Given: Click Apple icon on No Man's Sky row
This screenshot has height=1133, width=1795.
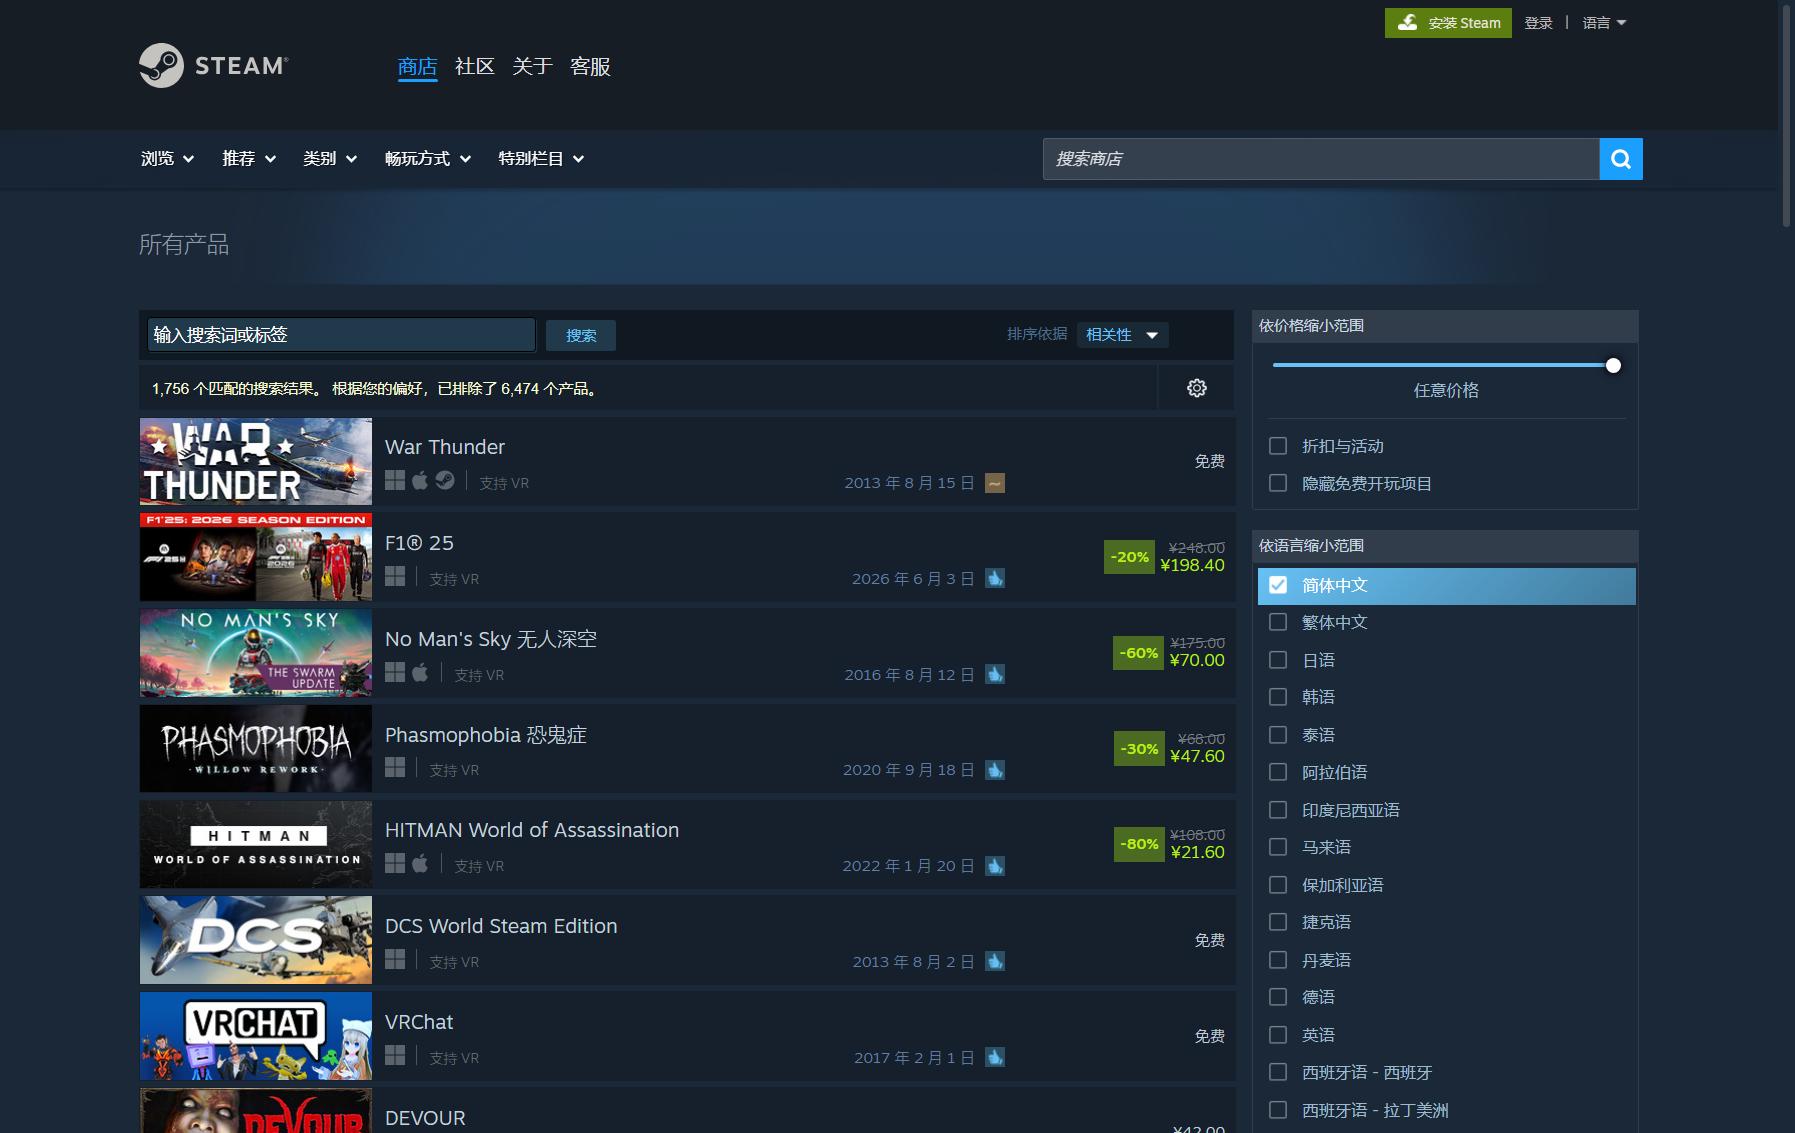Looking at the screenshot, I should (420, 673).
